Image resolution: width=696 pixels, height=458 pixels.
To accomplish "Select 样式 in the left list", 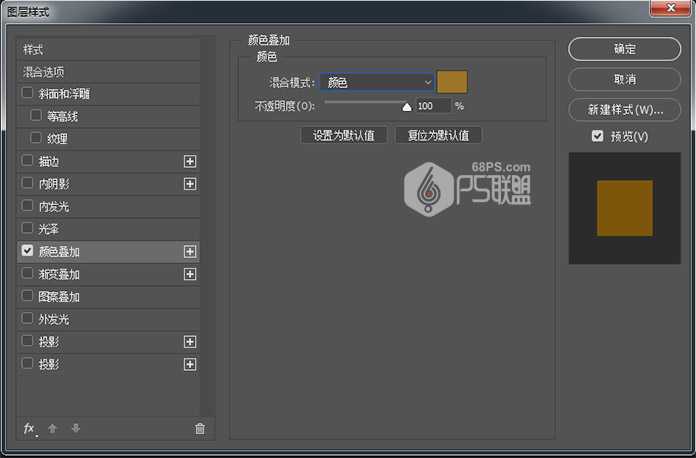I will click(34, 49).
